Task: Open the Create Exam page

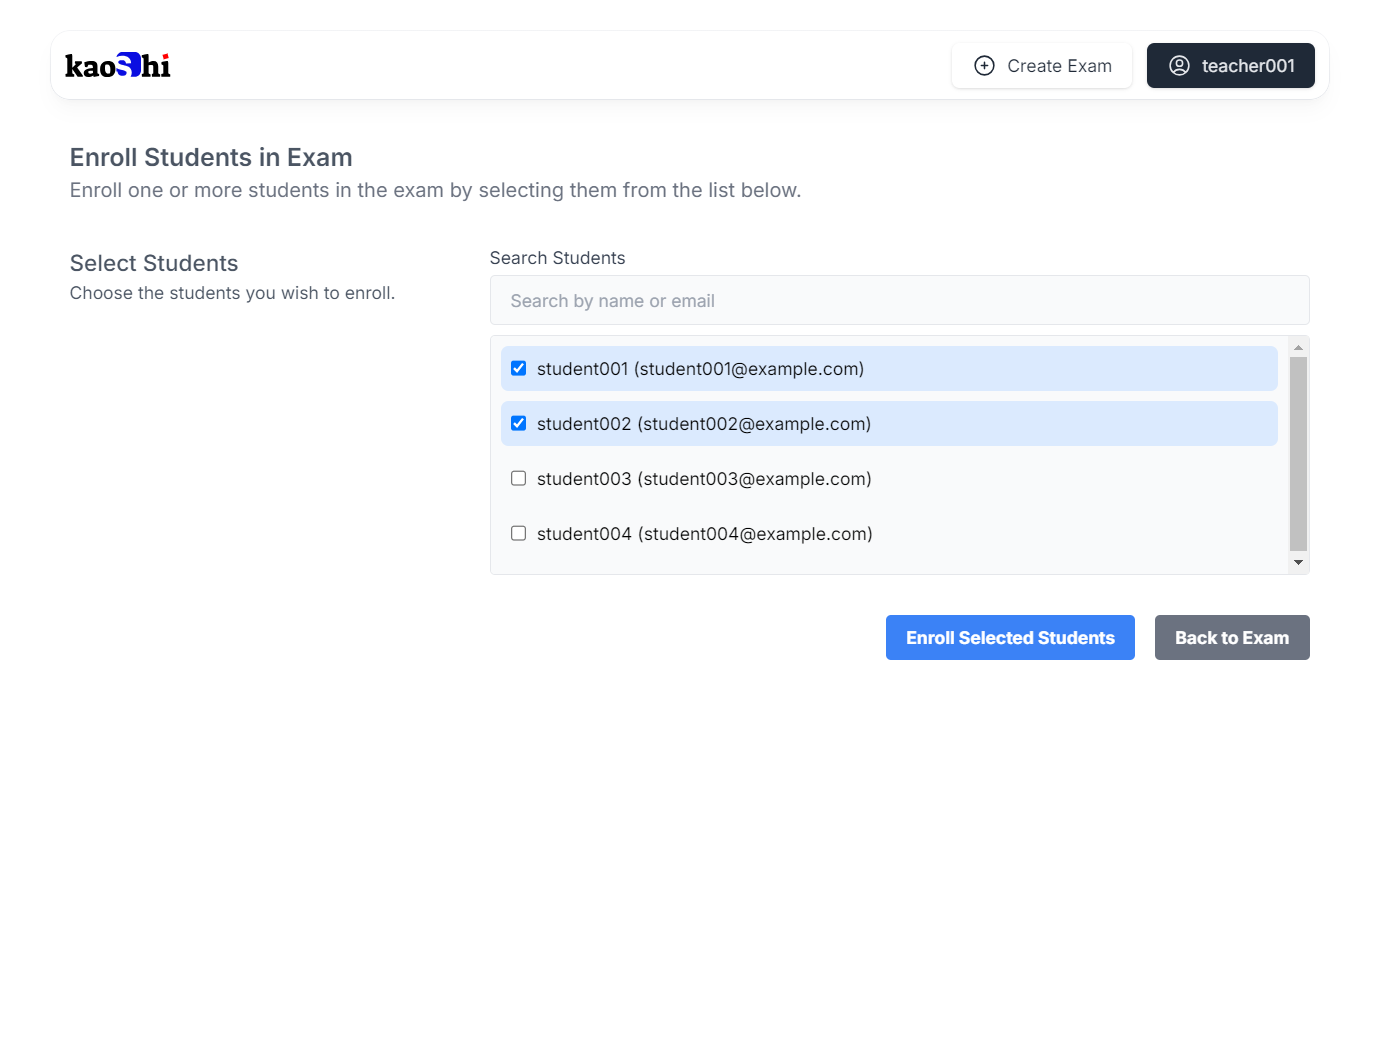Action: [x=1041, y=66]
